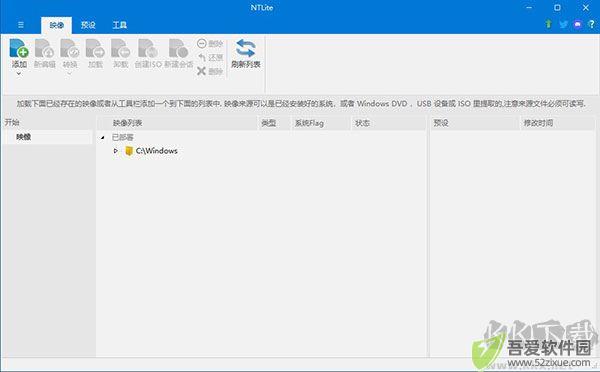
Task: Click the help question mark icon
Action: point(592,24)
